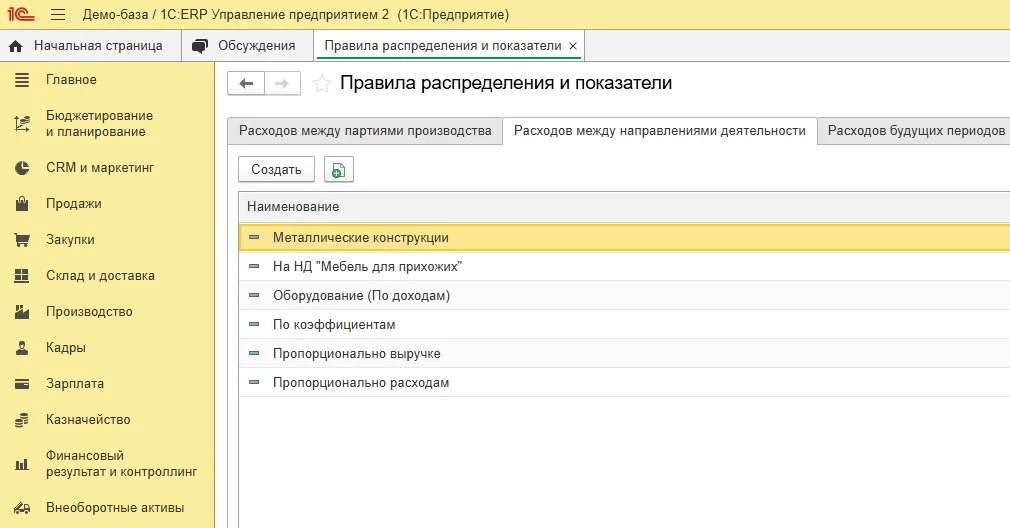Click the Создать button
The width and height of the screenshot is (1010, 528).
(x=276, y=169)
